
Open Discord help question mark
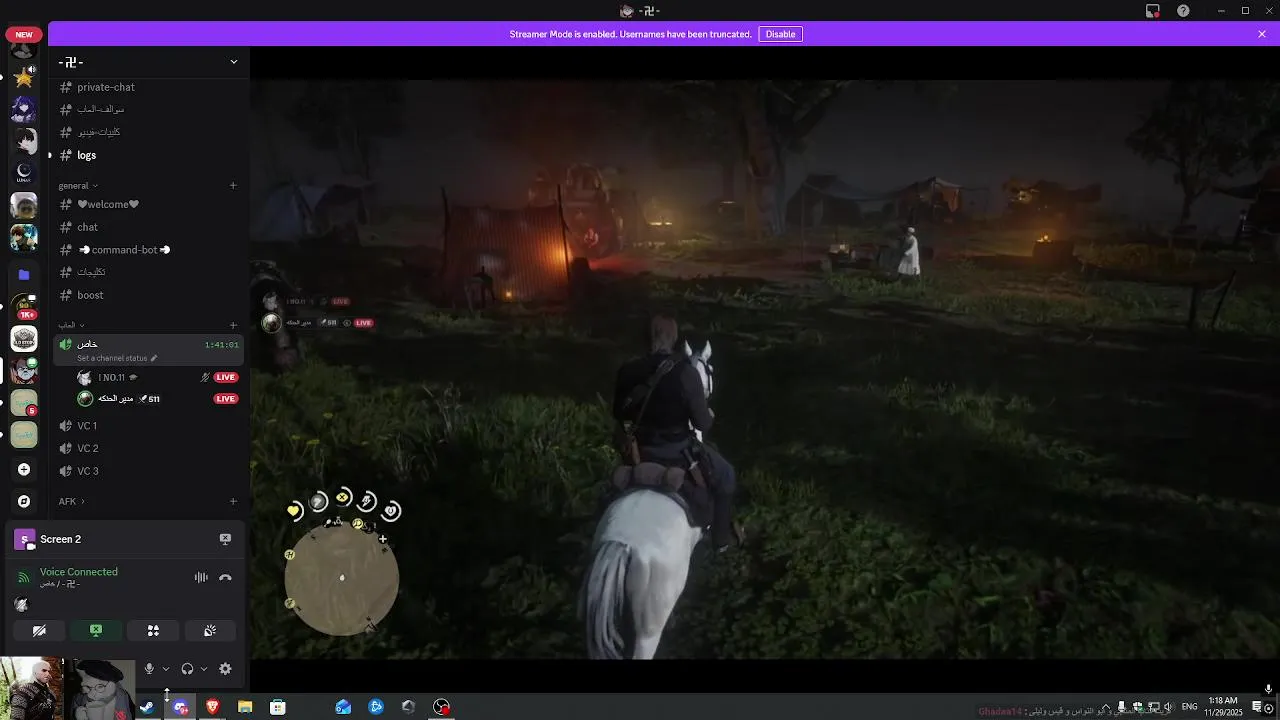point(1184,11)
